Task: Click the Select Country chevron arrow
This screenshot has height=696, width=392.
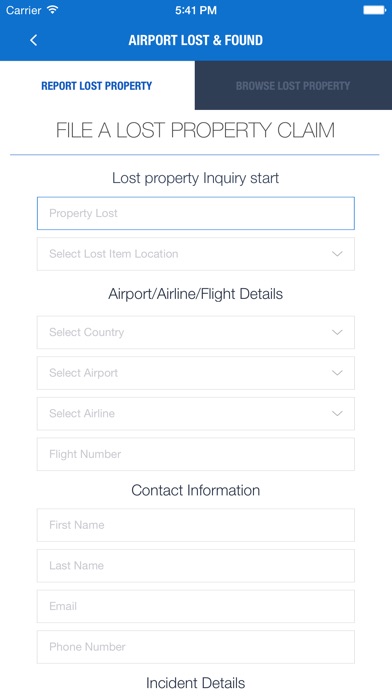Action: (x=337, y=332)
